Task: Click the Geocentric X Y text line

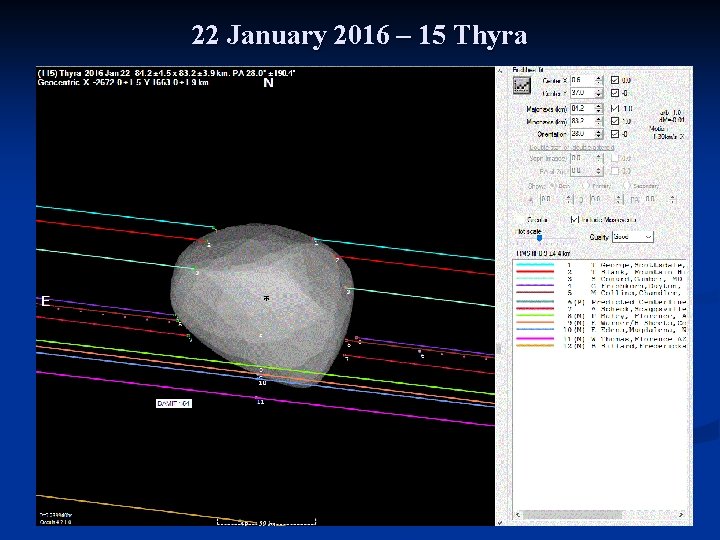Action: coord(123,83)
